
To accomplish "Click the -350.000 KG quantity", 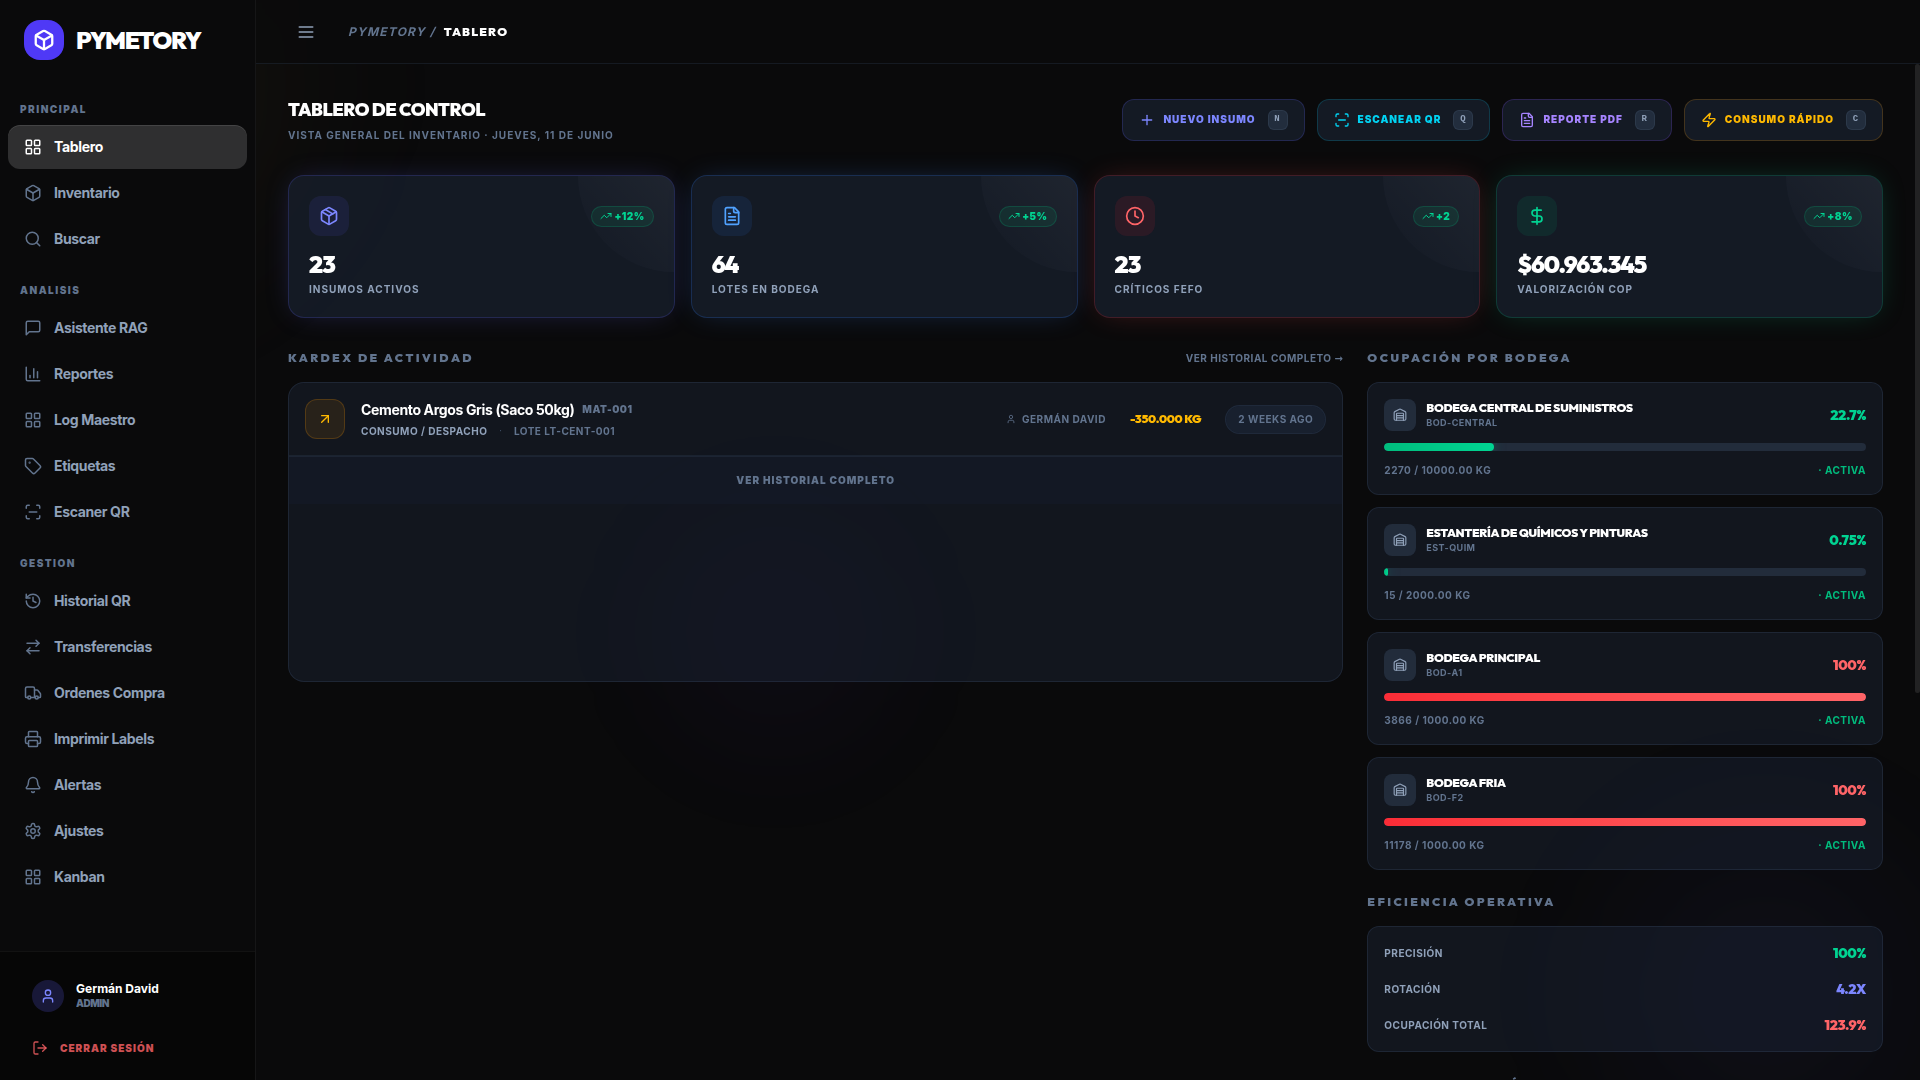I will pyautogui.click(x=1165, y=419).
